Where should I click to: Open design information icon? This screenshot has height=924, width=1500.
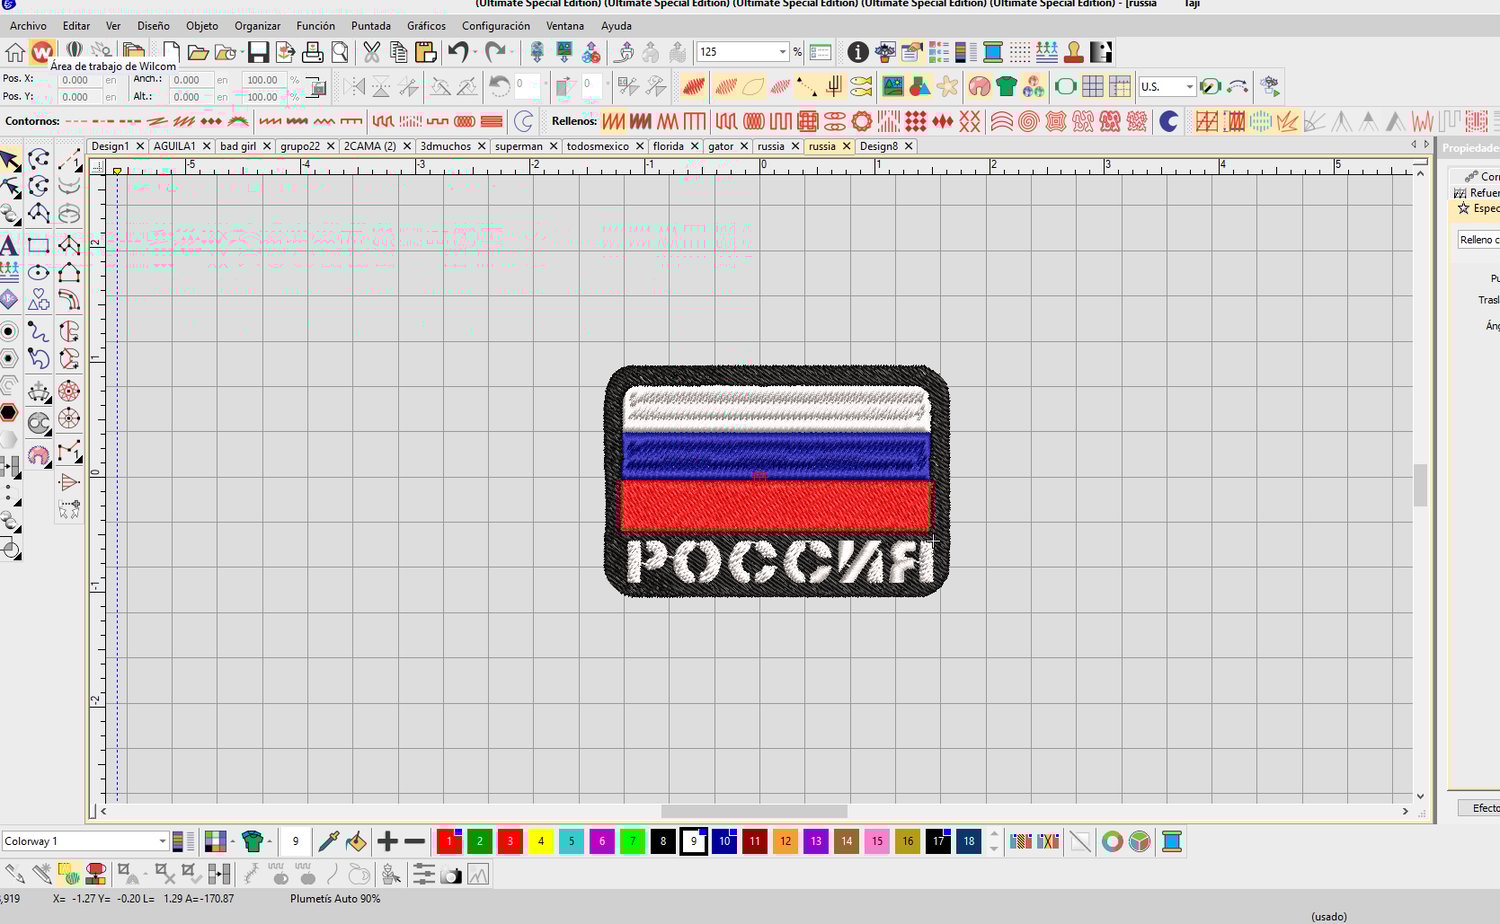858,52
